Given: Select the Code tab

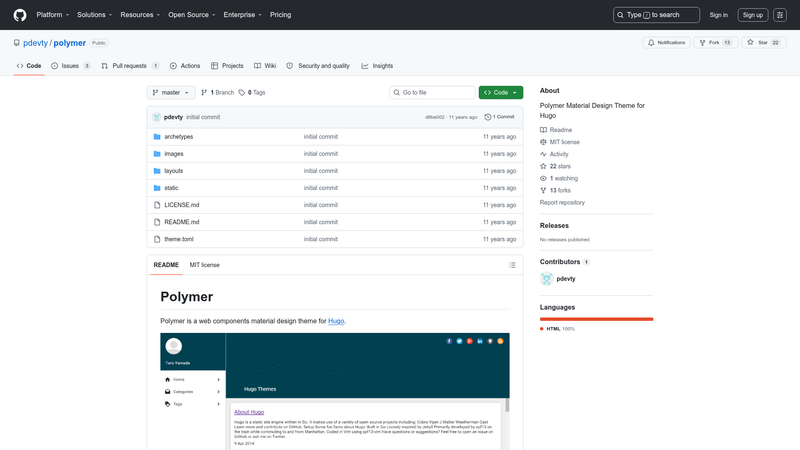Looking at the screenshot, I should click(x=29, y=66).
